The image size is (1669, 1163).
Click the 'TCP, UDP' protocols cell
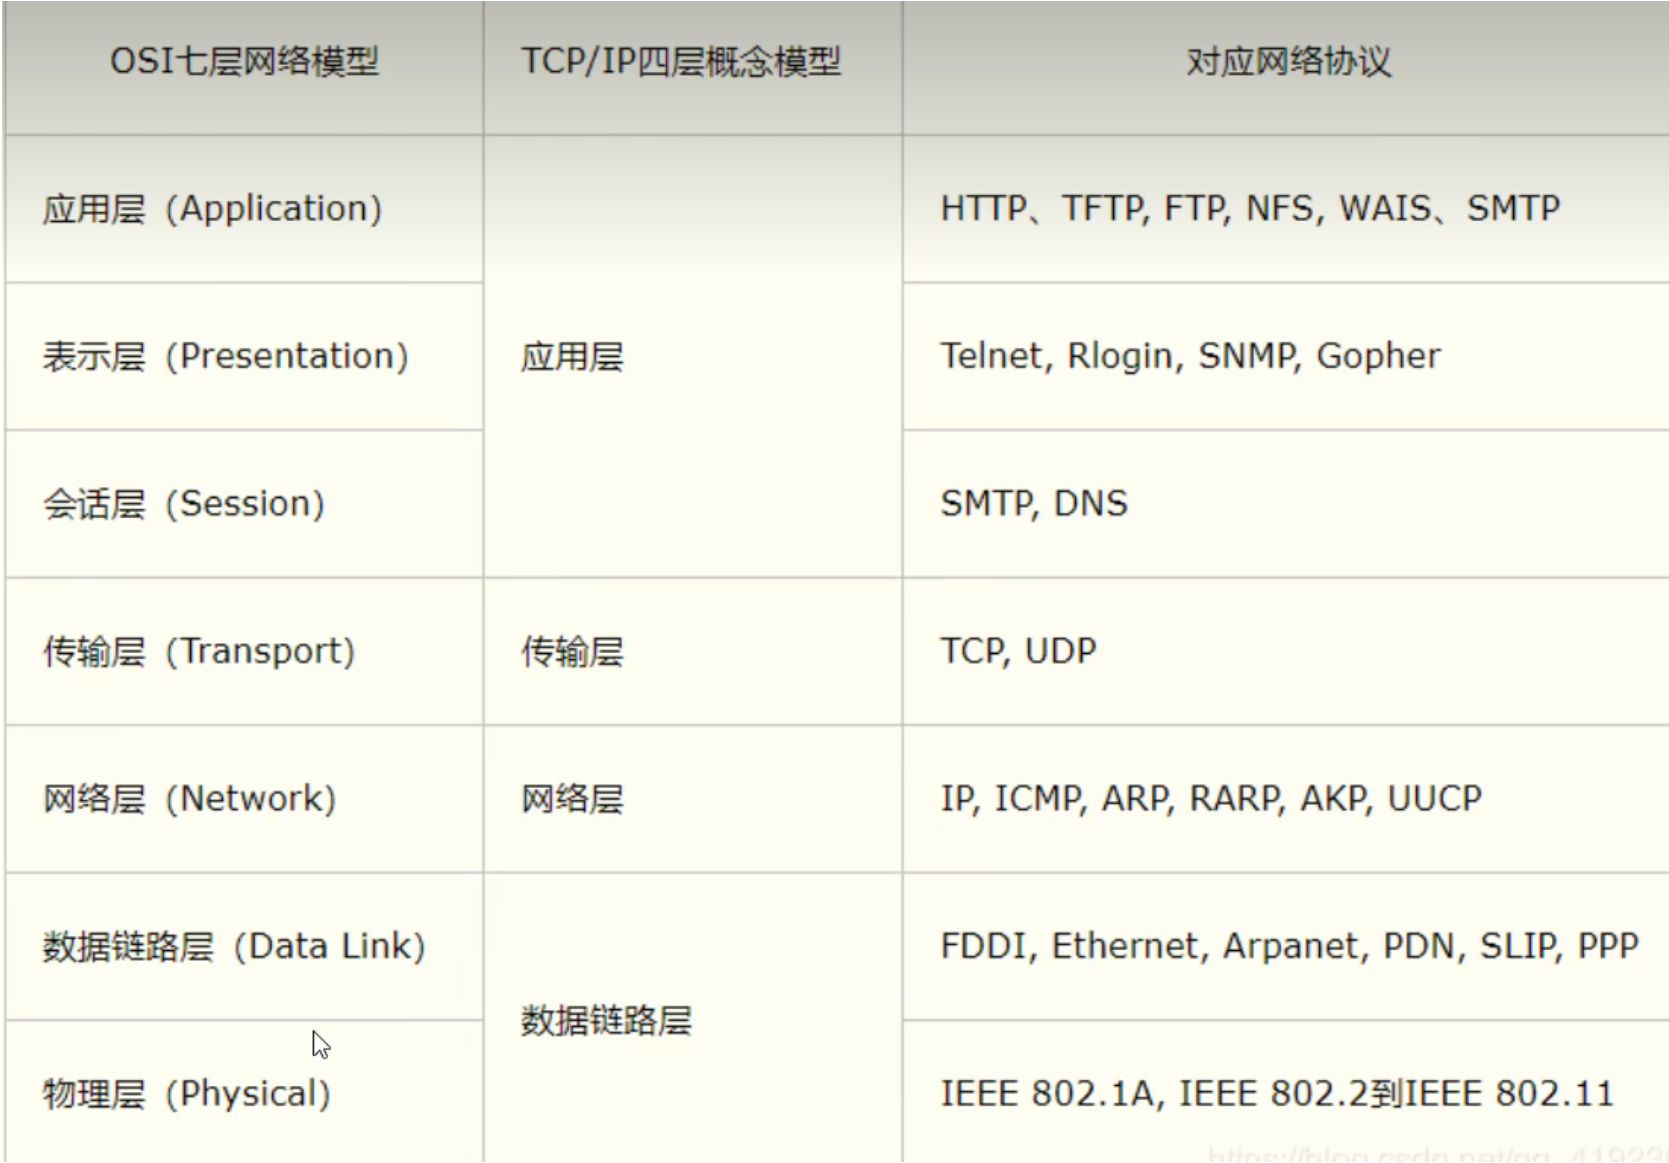(1286, 652)
